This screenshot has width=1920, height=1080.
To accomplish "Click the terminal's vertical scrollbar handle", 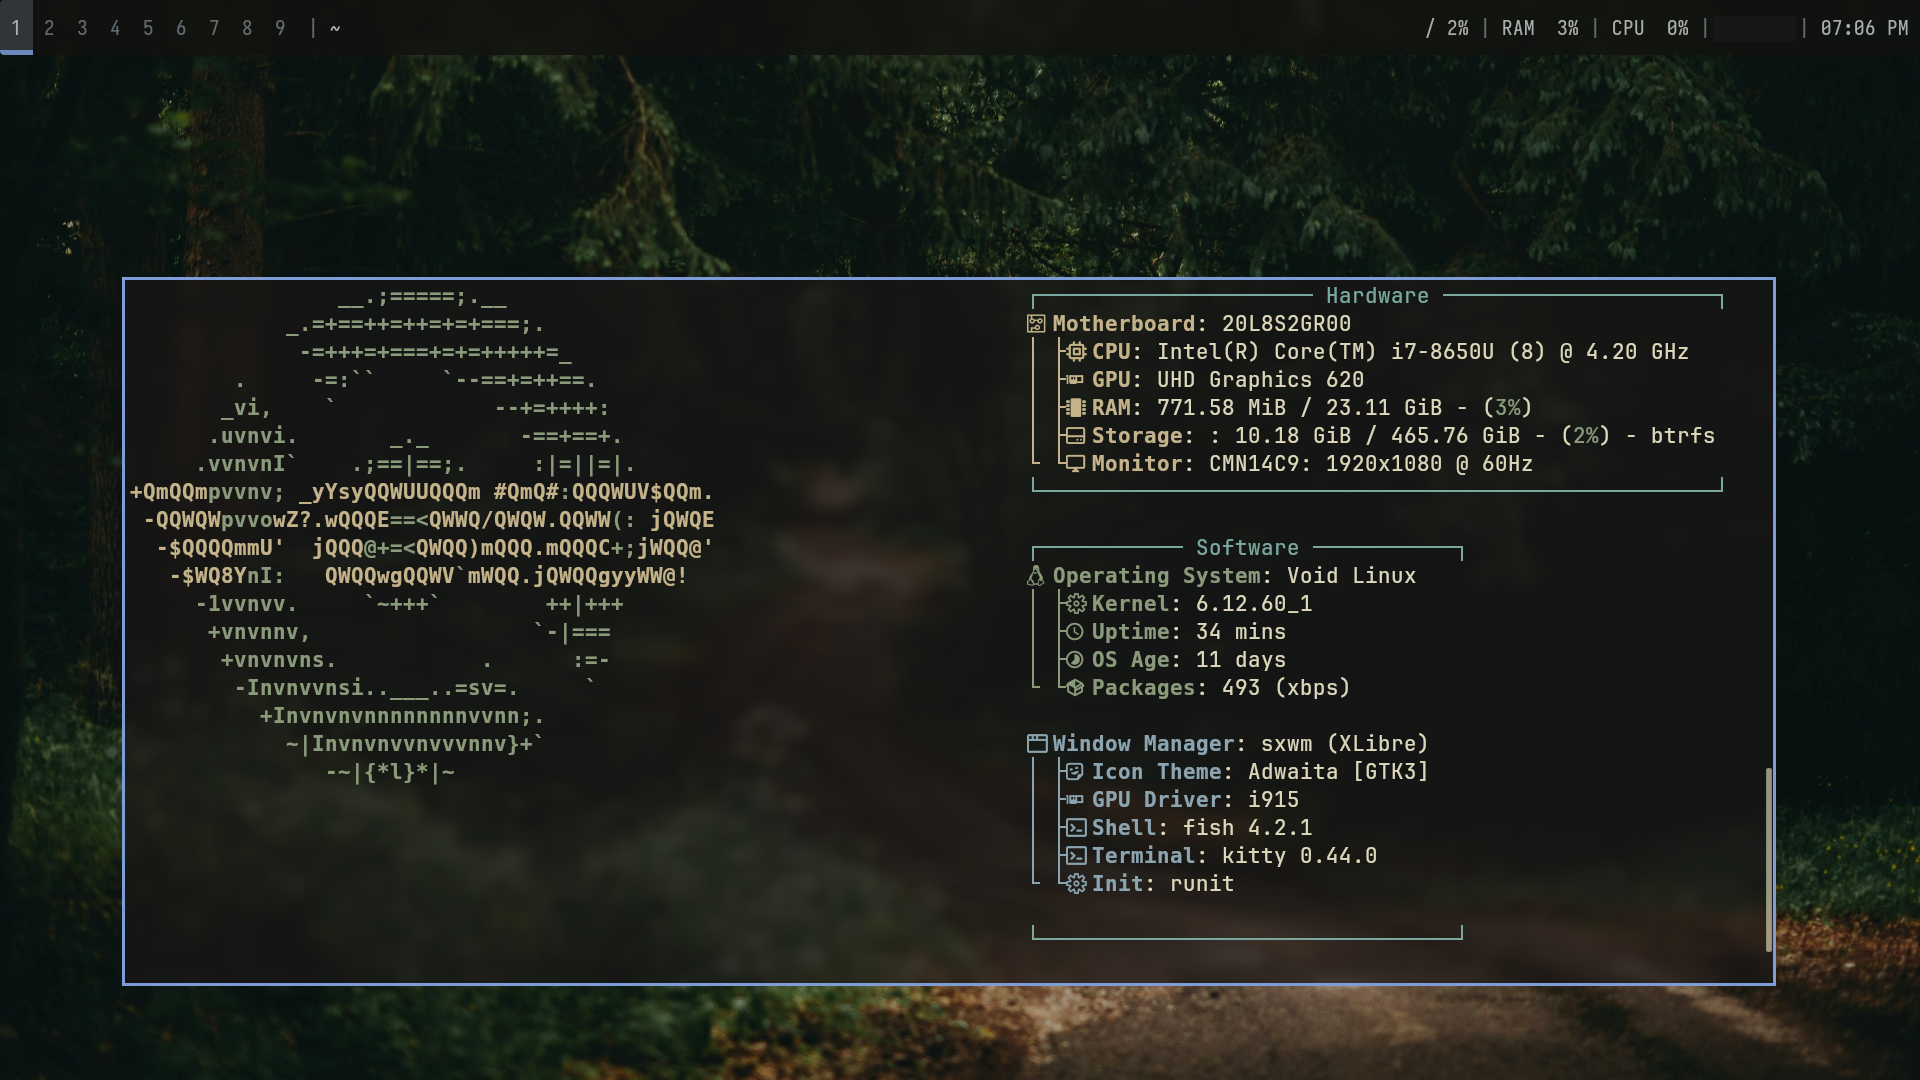I will coord(1768,860).
